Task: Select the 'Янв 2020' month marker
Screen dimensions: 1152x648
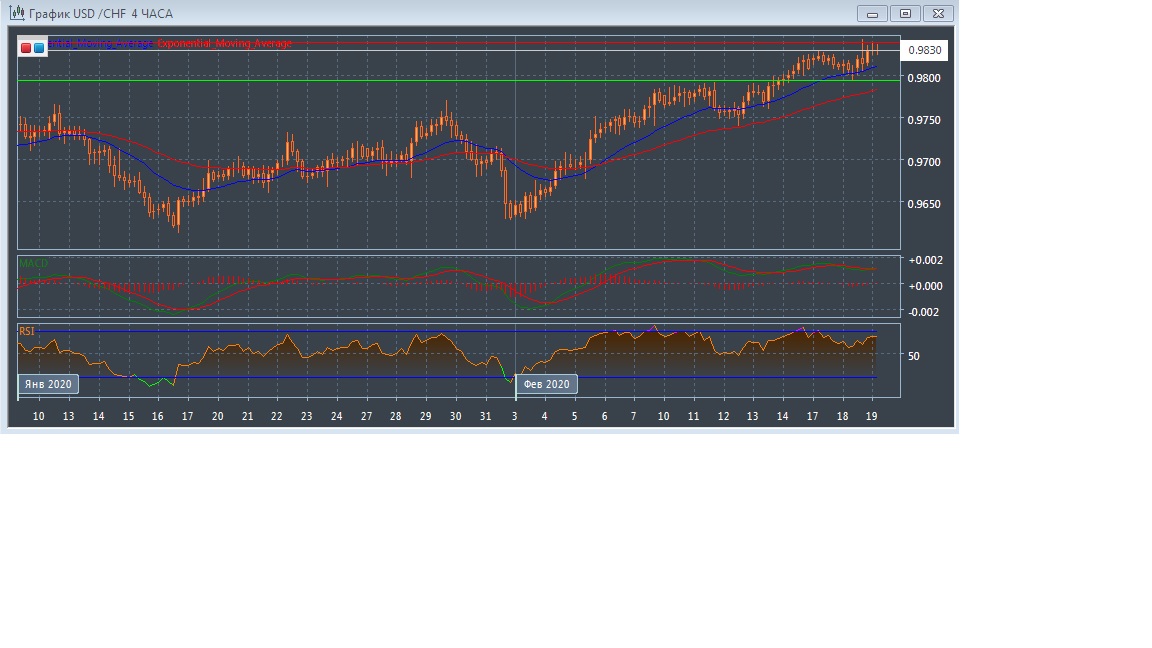Action: pyautogui.click(x=48, y=384)
